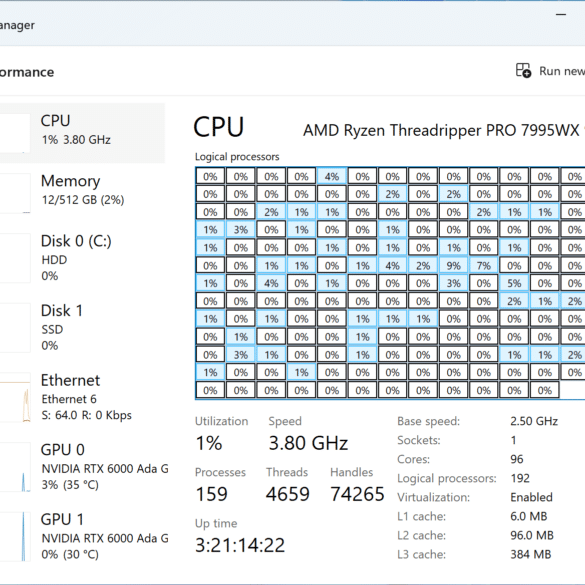Select the CPU performance item

coord(82,133)
